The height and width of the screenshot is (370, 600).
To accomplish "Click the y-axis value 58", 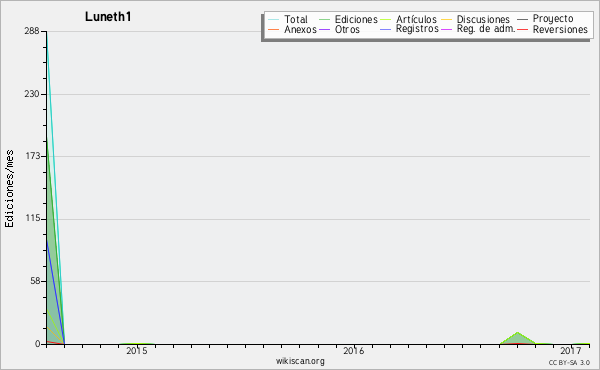I will [x=35, y=281].
